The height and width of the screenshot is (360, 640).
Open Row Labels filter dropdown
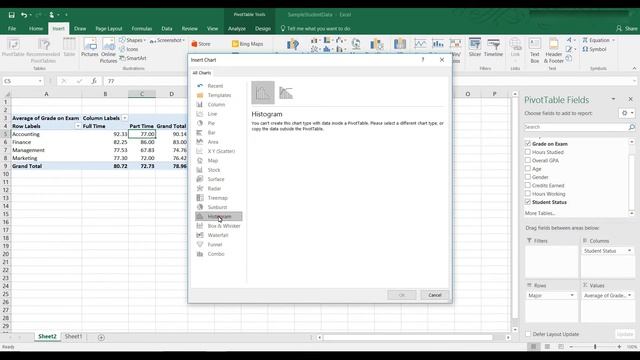click(78, 126)
